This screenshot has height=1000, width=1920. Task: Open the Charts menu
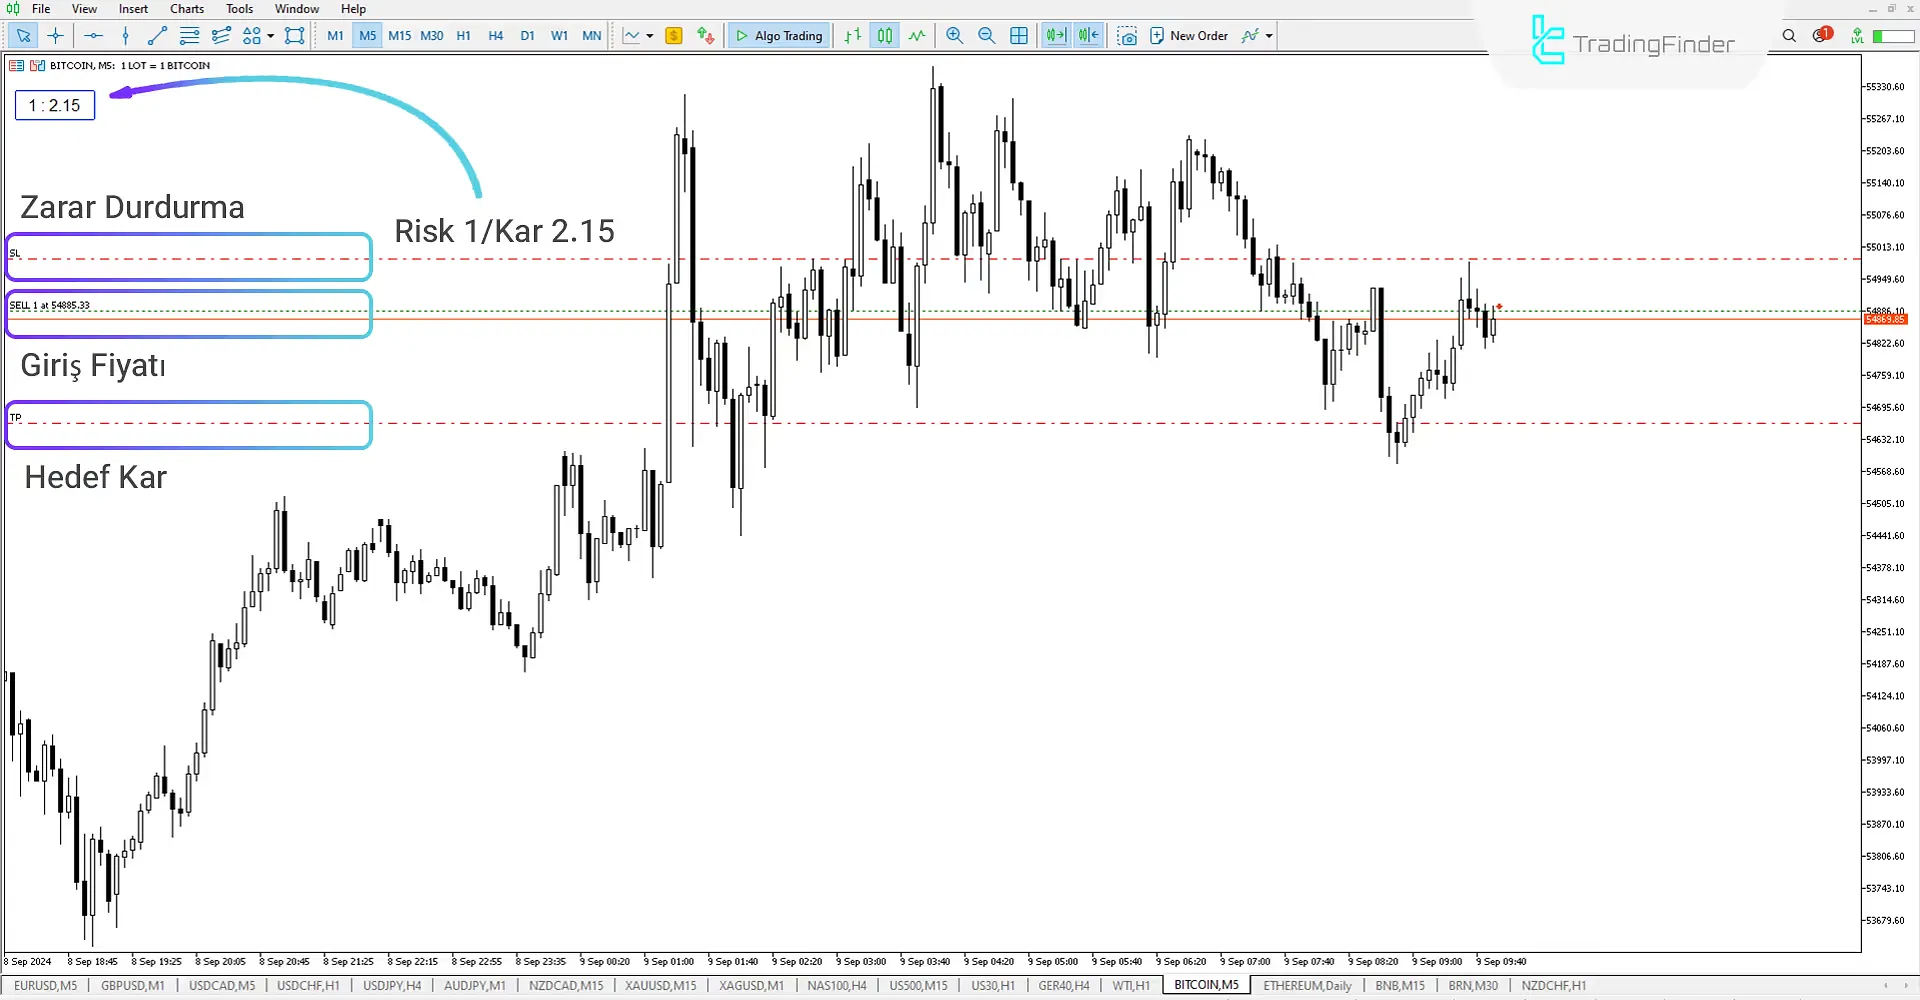click(x=186, y=8)
